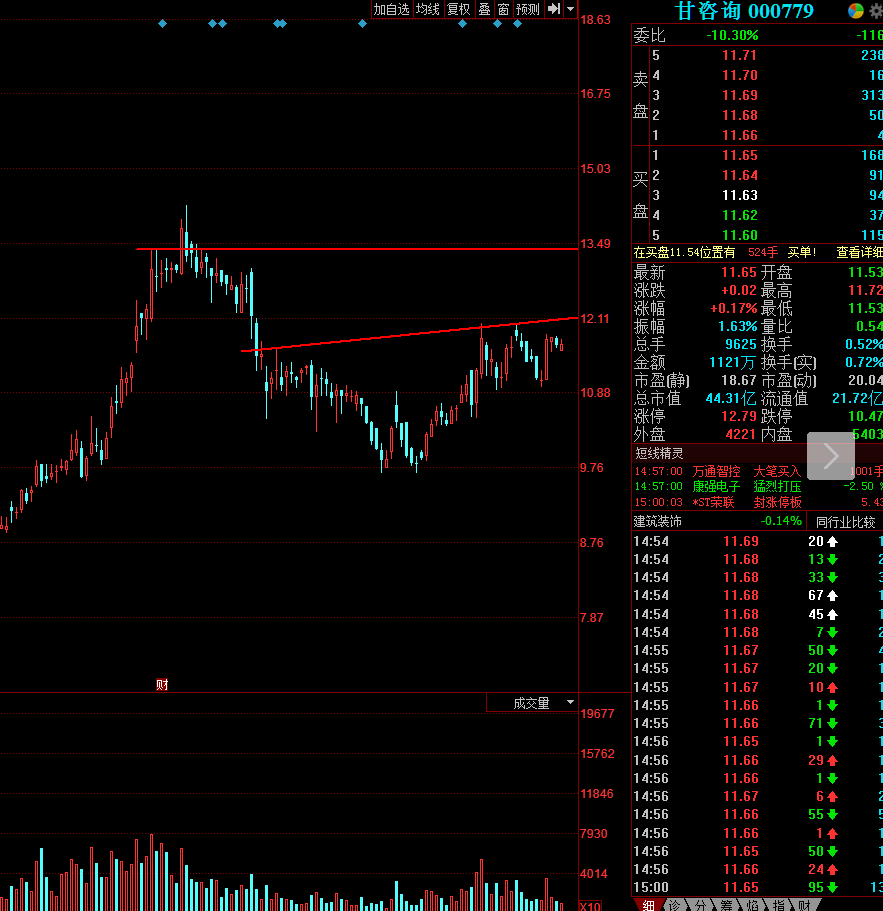Select the 焰 flame tab icon
The height and width of the screenshot is (911, 883).
pyautogui.click(x=752, y=905)
